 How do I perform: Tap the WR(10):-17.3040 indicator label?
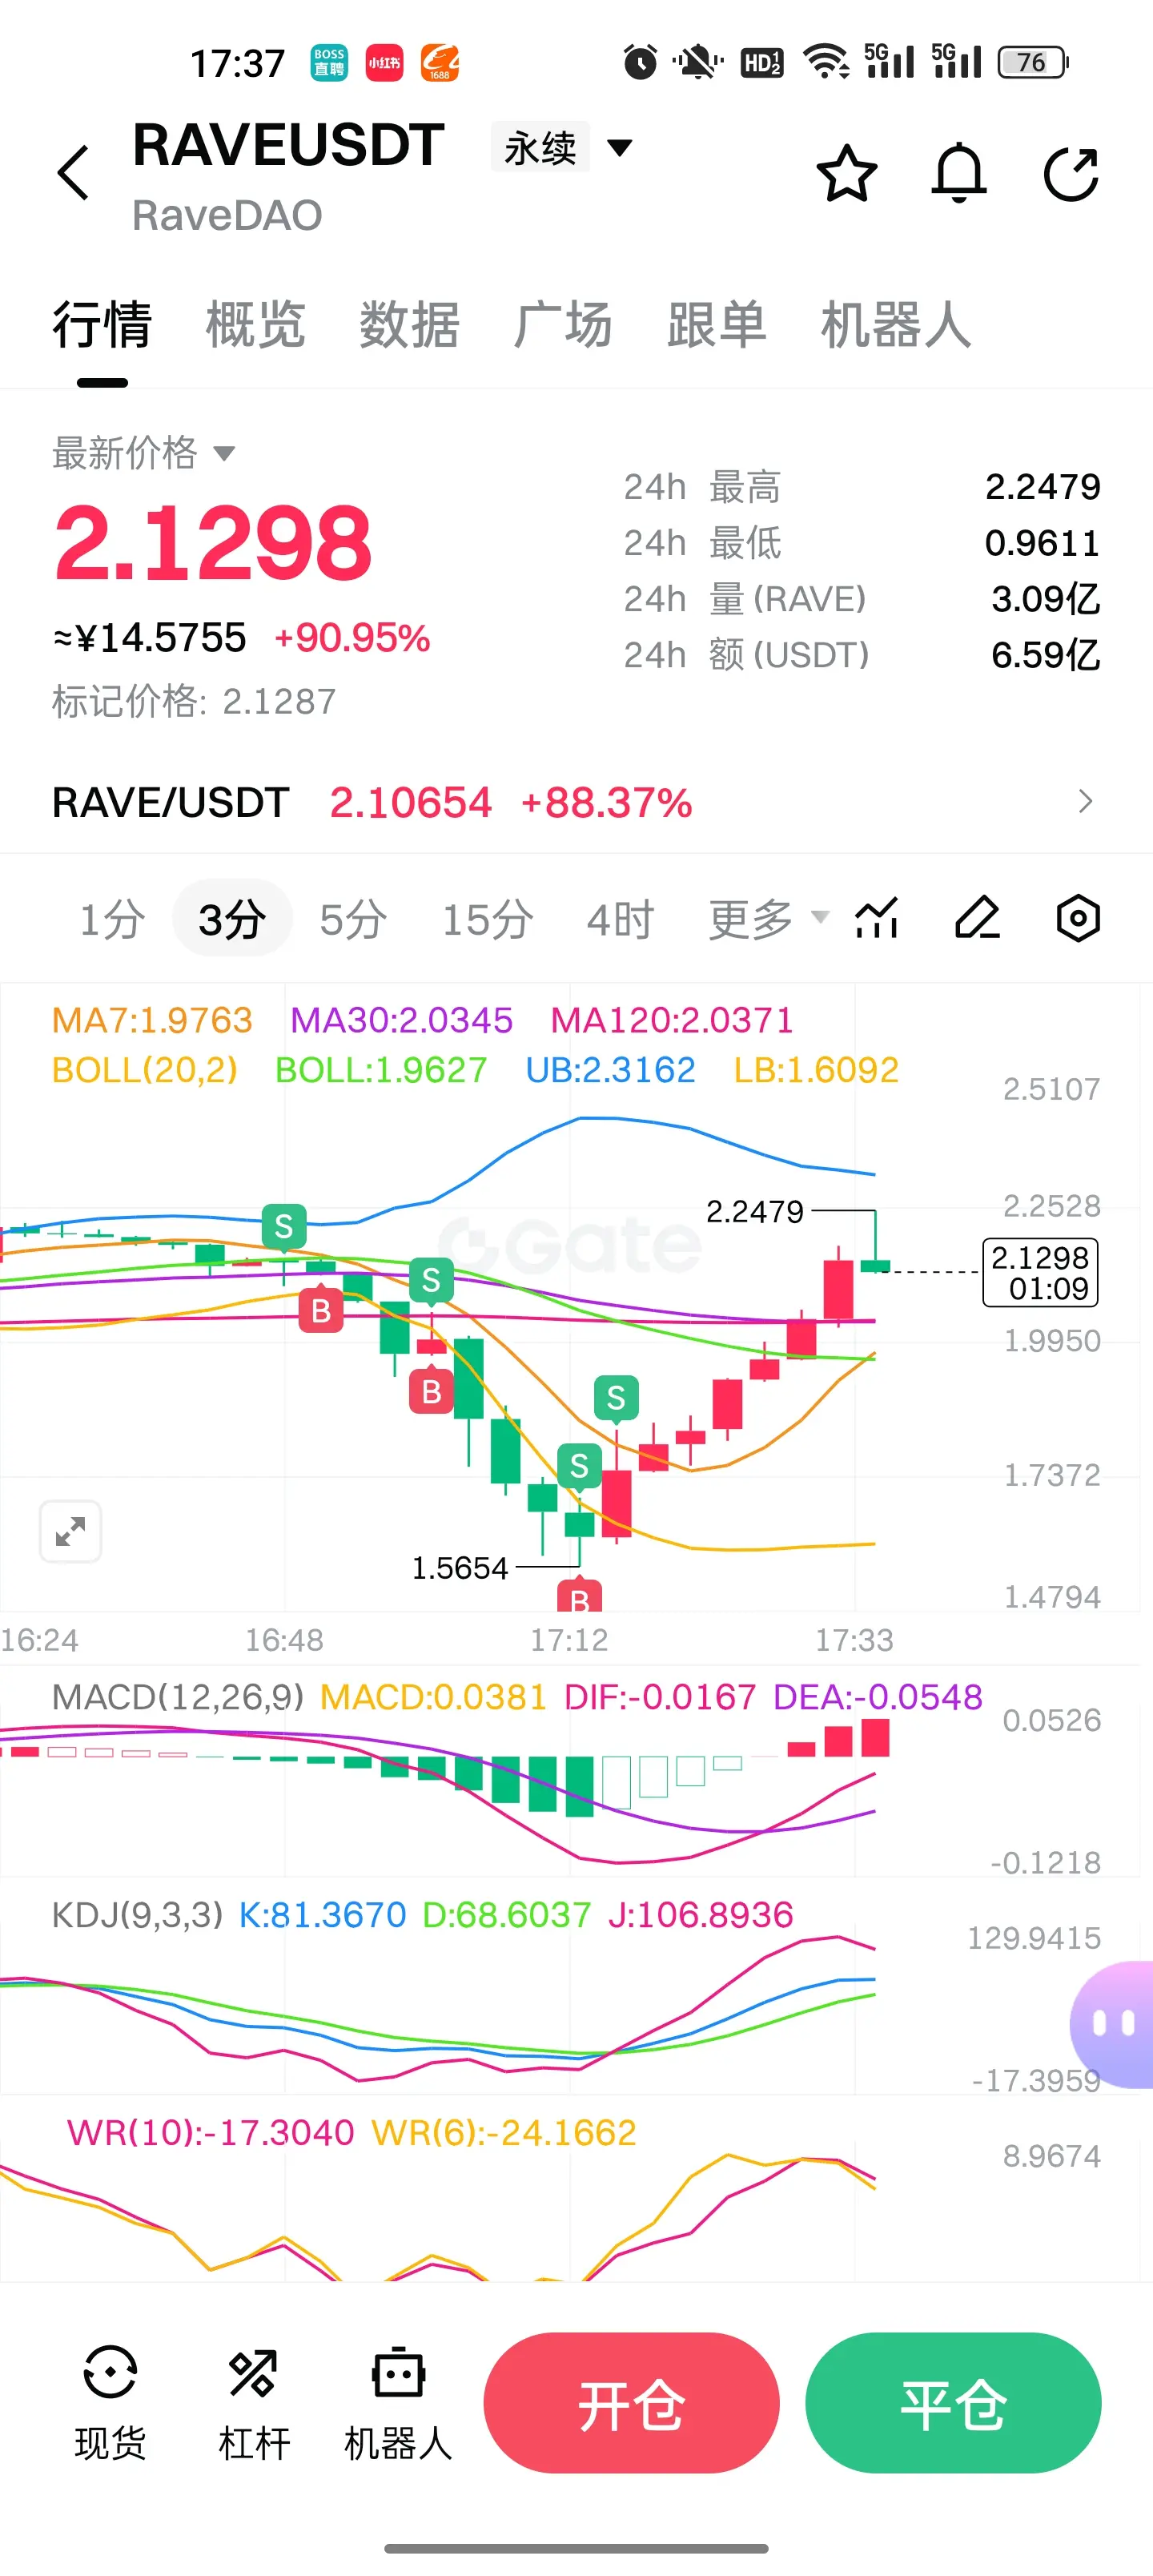pyautogui.click(x=211, y=2132)
